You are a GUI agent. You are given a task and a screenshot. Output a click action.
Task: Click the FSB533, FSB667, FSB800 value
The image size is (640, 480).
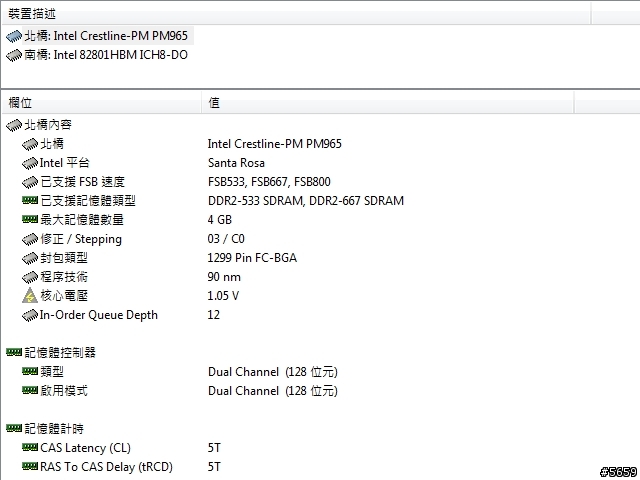(x=269, y=182)
